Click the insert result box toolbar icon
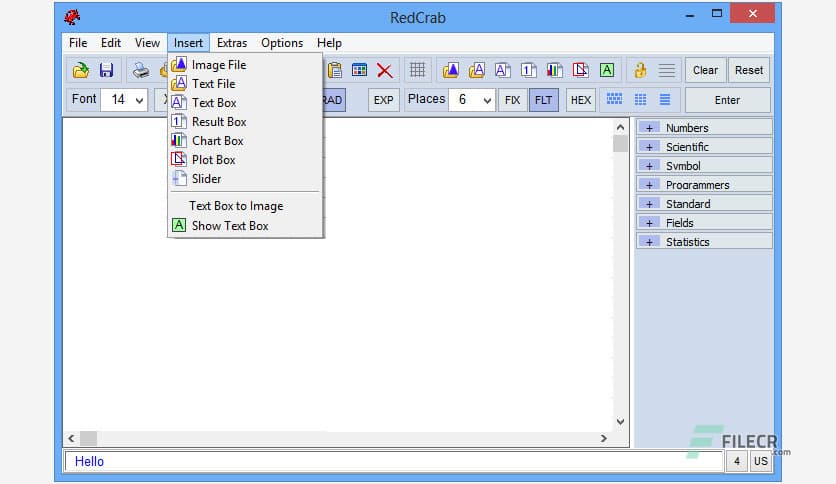836x484 pixels. pos(528,70)
